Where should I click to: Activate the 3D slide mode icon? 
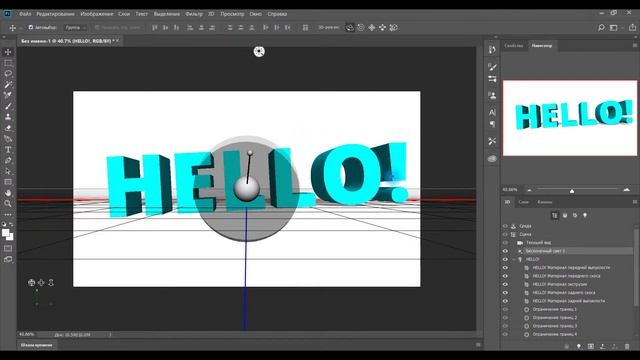click(x=382, y=28)
